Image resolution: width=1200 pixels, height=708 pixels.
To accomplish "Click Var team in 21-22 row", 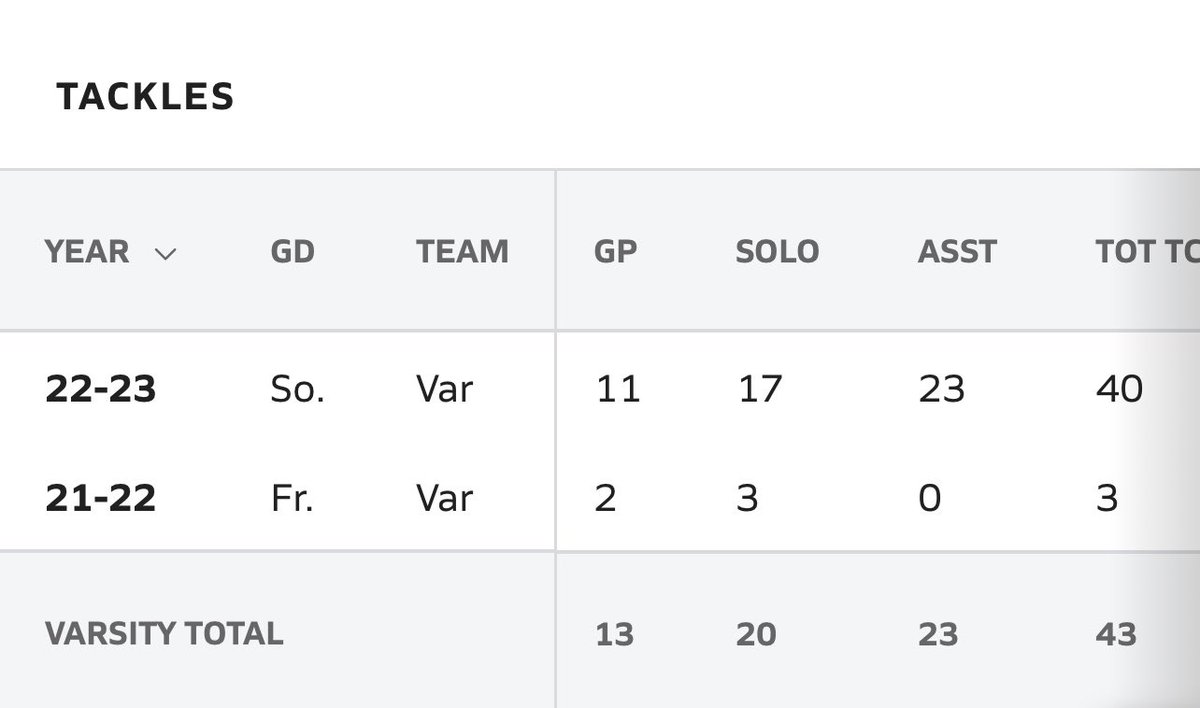I will [x=445, y=497].
